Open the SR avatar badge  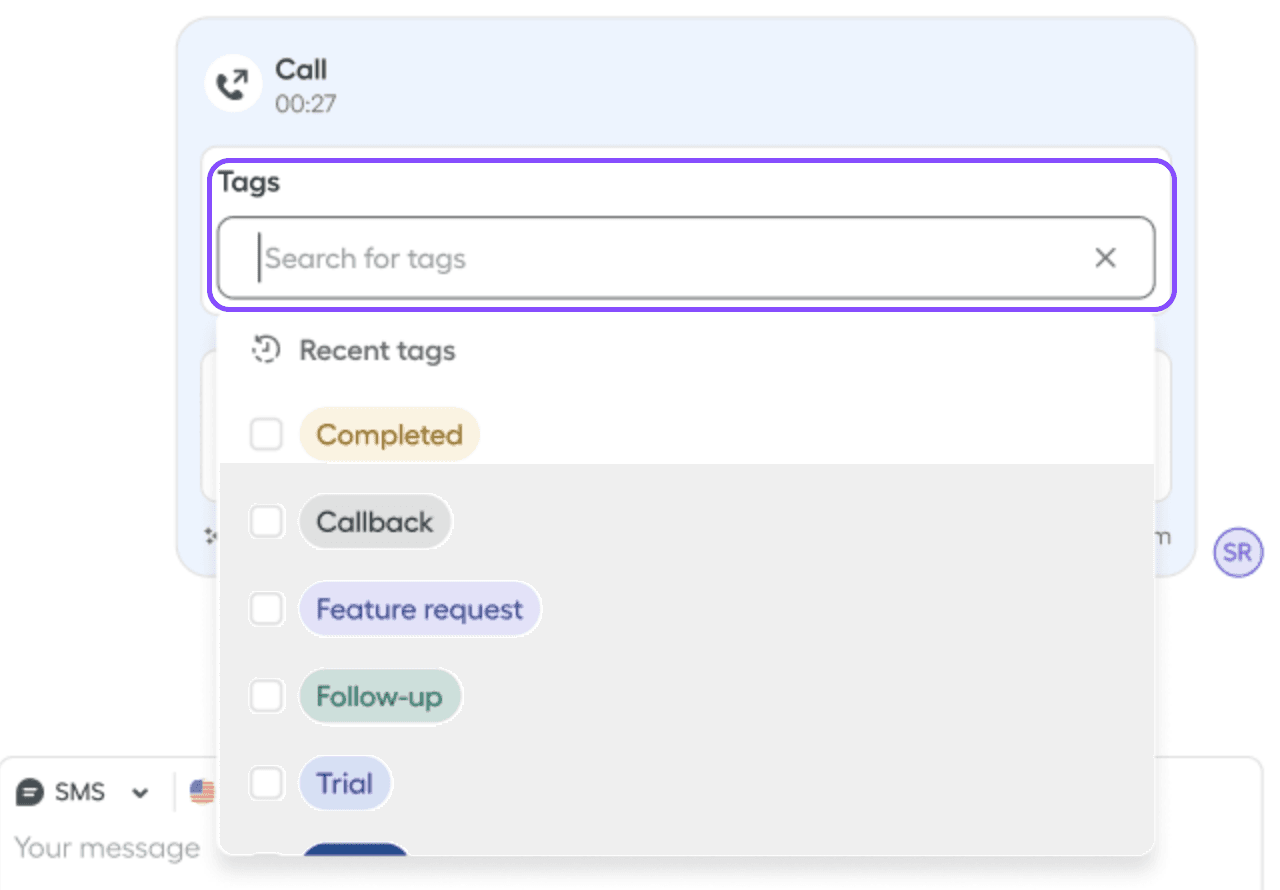pos(1237,552)
